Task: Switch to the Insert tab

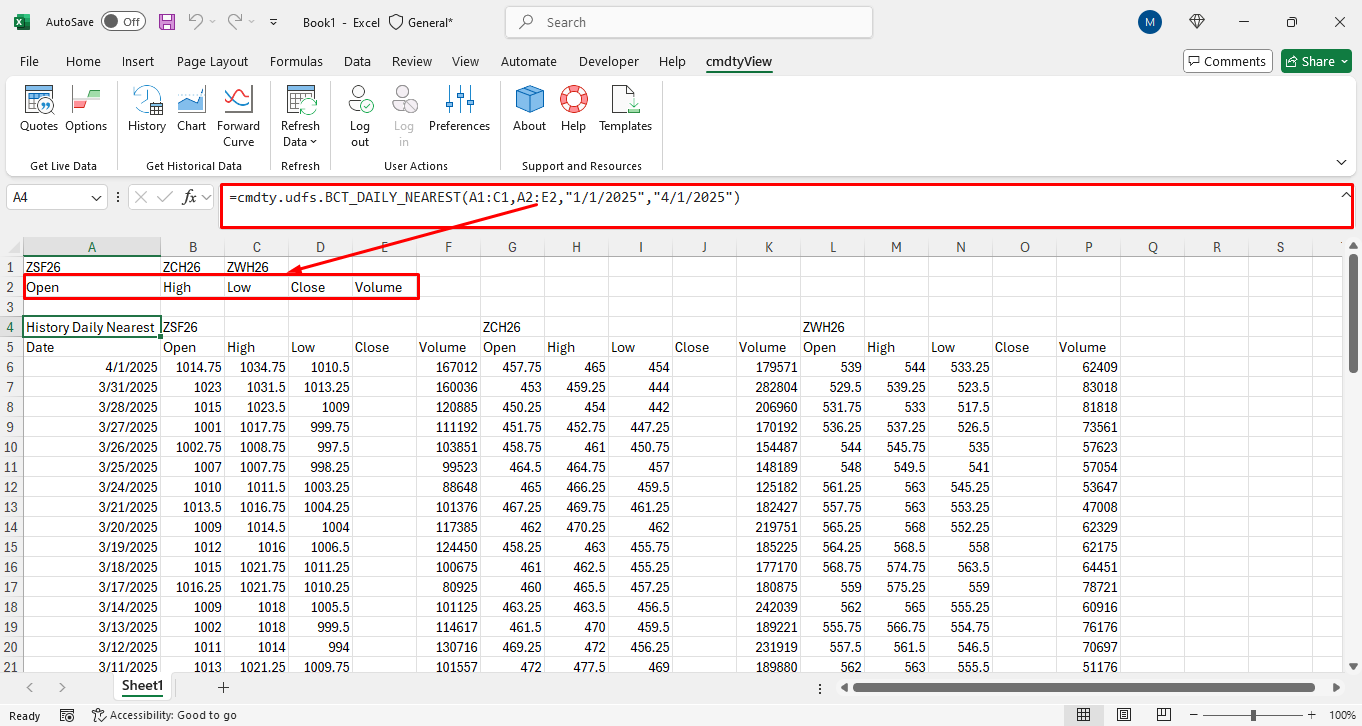Action: pyautogui.click(x=138, y=61)
